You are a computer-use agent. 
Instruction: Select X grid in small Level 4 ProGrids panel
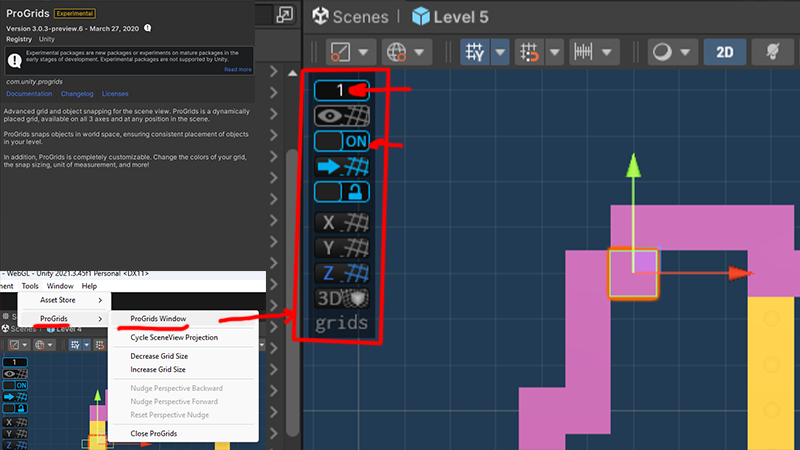click(15, 422)
